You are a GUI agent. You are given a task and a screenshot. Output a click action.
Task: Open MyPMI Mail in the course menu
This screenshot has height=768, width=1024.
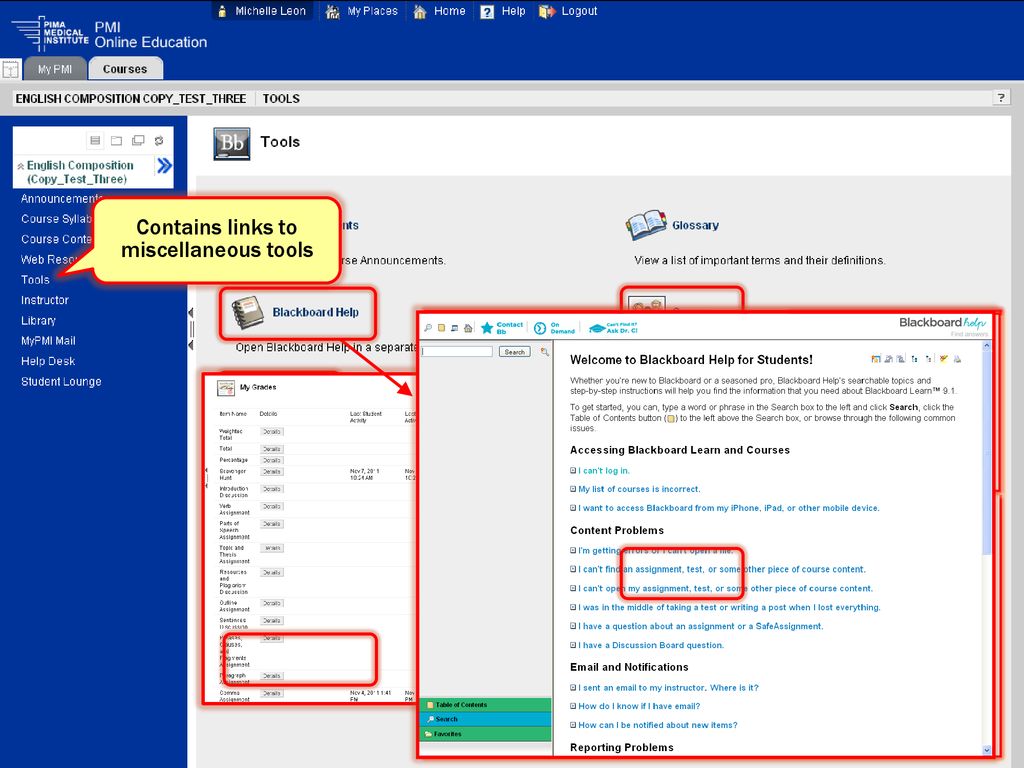click(x=48, y=341)
